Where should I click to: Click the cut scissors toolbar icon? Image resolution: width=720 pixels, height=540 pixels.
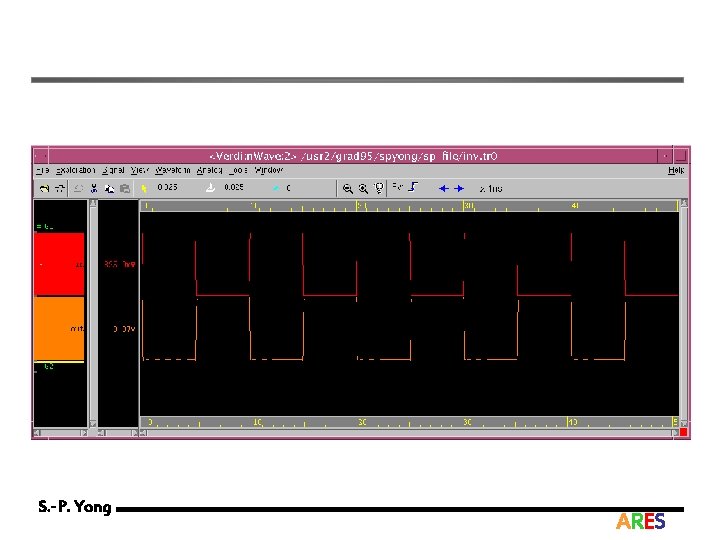[94, 188]
